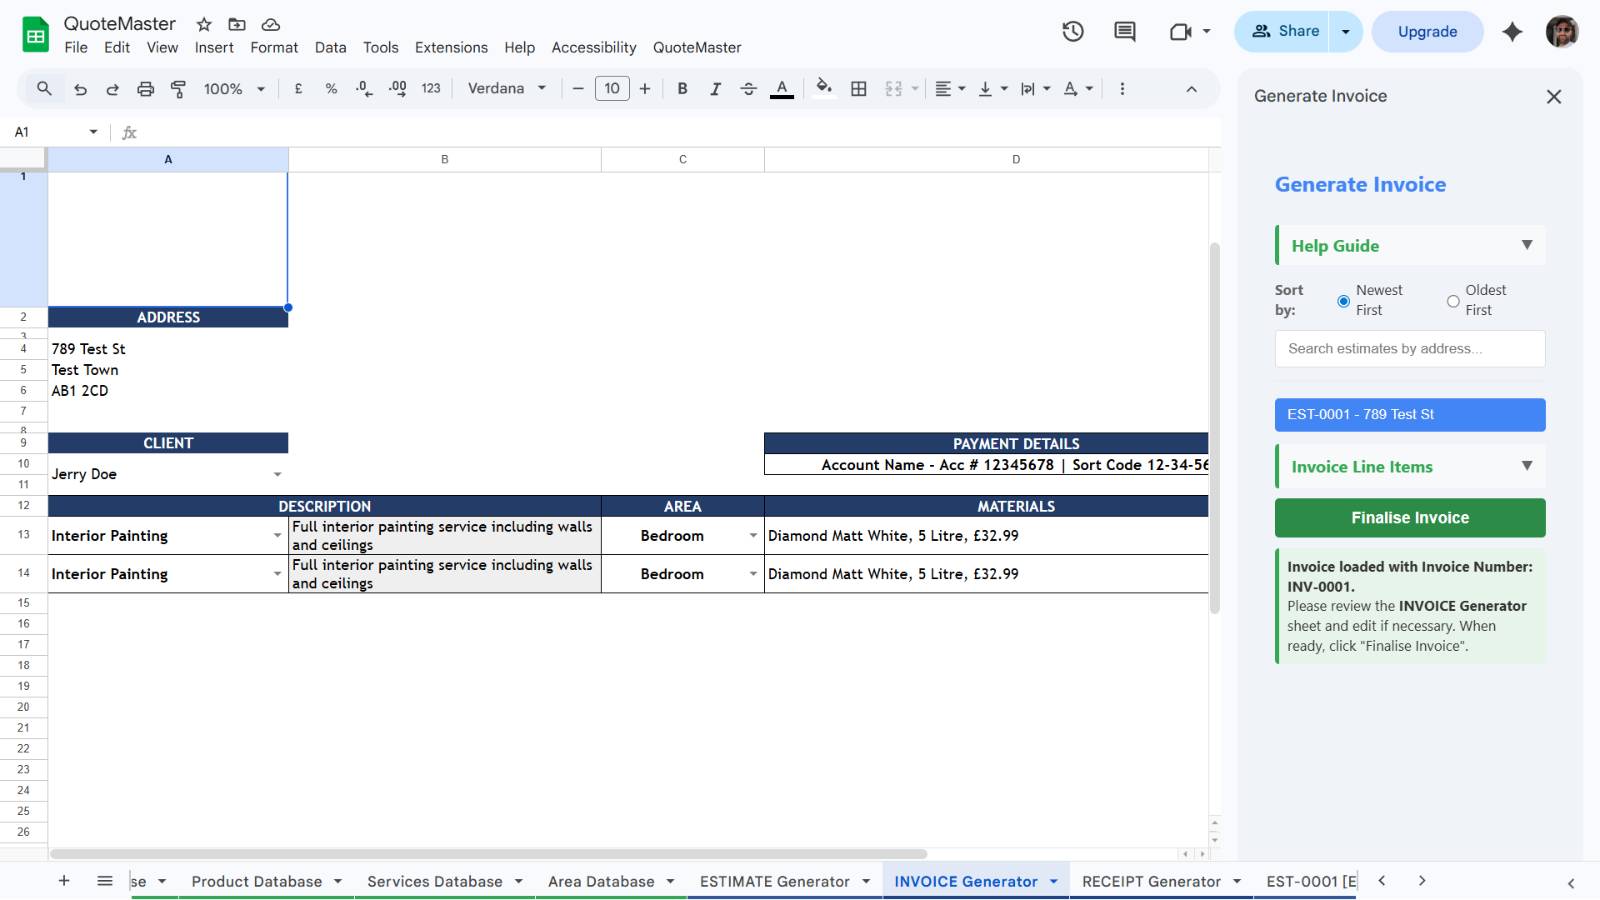Select the Newest First radio button

[x=1342, y=300]
